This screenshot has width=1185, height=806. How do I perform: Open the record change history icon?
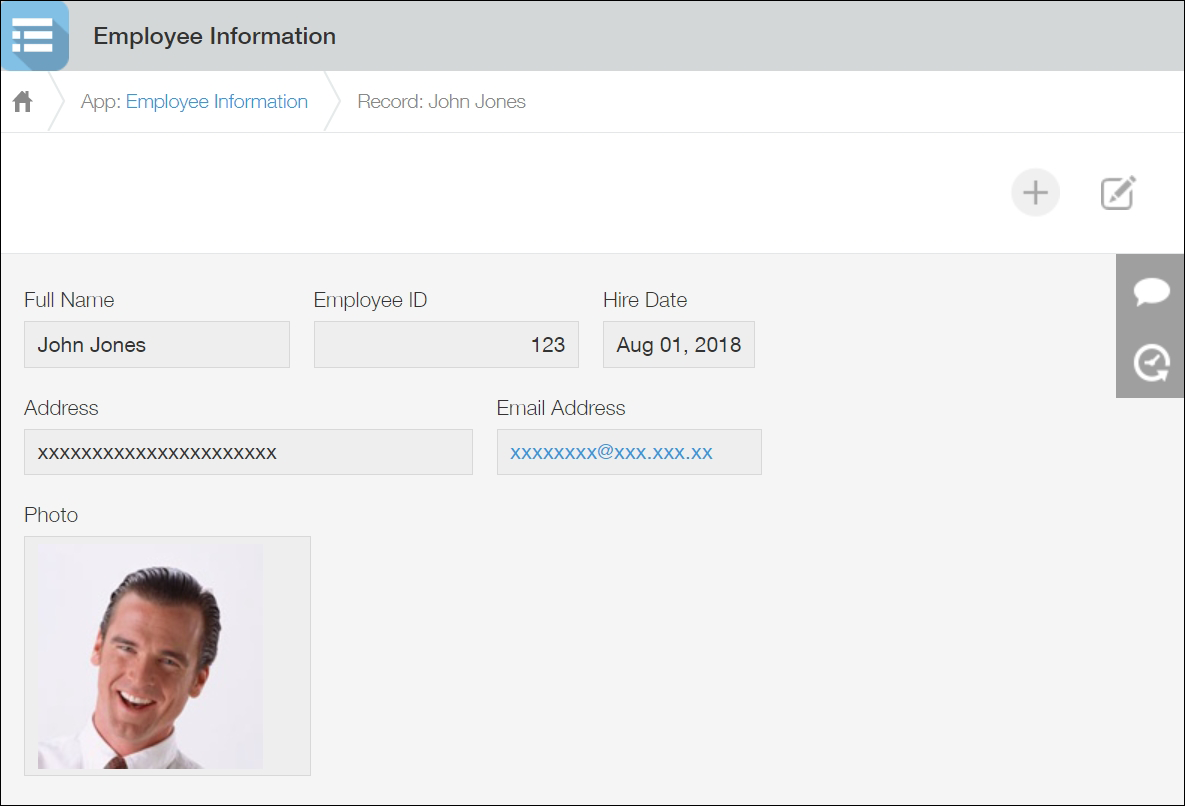pos(1150,363)
